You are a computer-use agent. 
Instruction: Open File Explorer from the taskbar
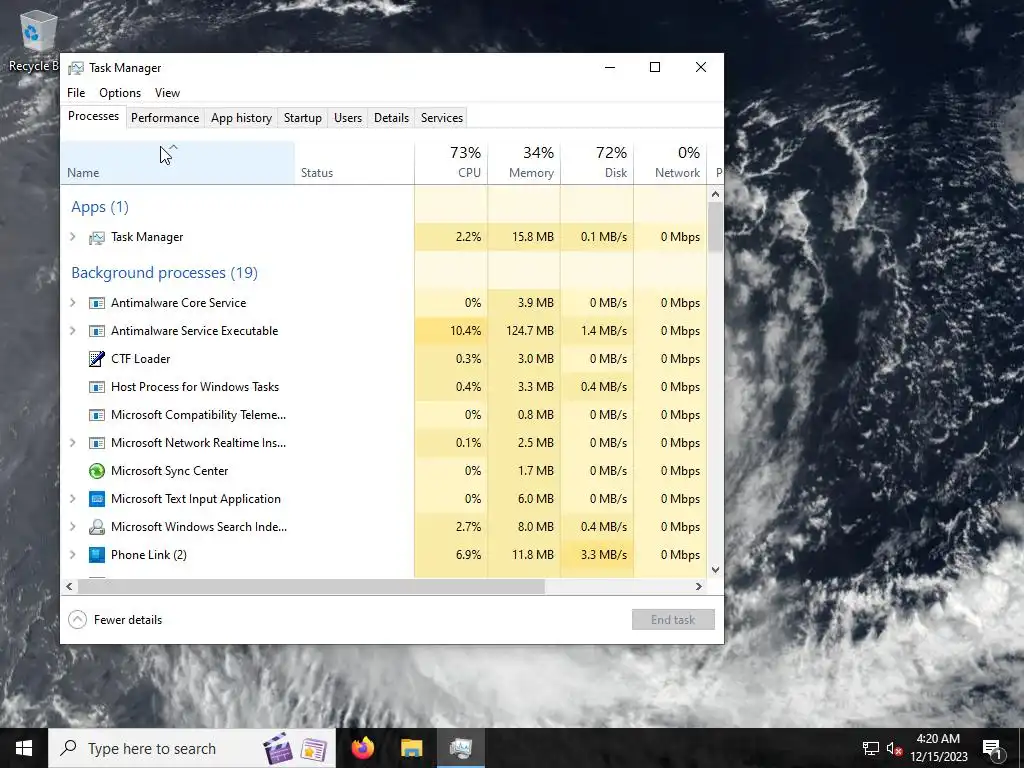411,748
